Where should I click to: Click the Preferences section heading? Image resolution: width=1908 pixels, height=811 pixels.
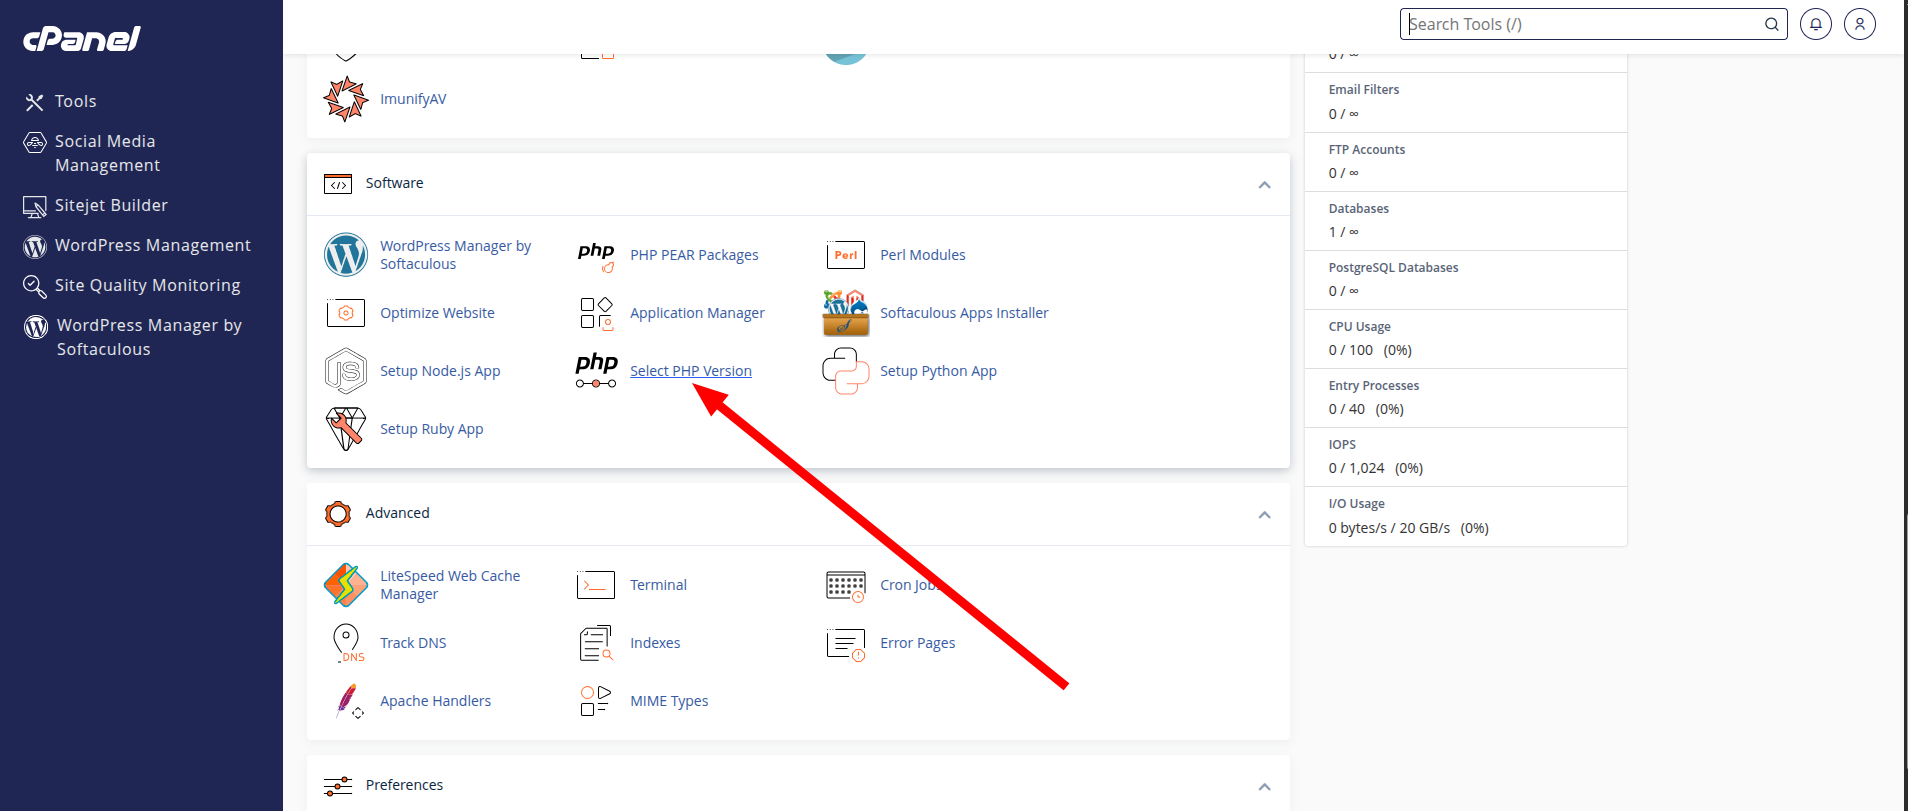tap(404, 785)
